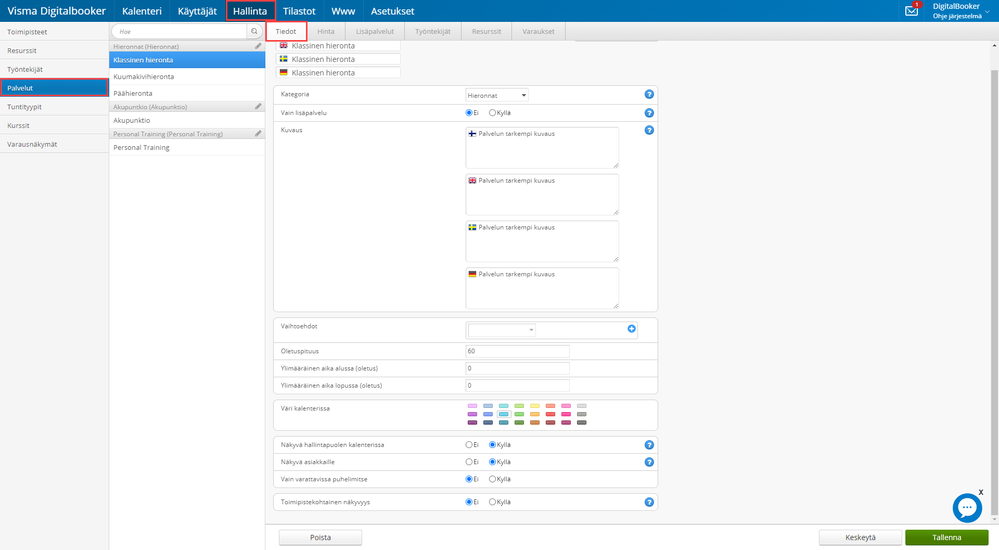999x550 pixels.
Task: Switch to the Hinta tab
Action: point(326,32)
